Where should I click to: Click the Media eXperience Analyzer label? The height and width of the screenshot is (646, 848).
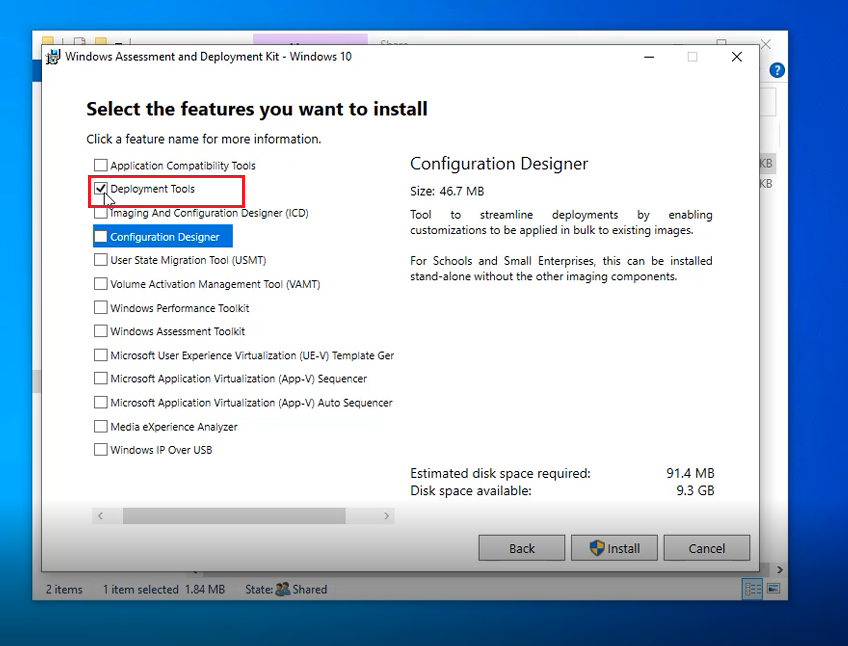click(174, 427)
